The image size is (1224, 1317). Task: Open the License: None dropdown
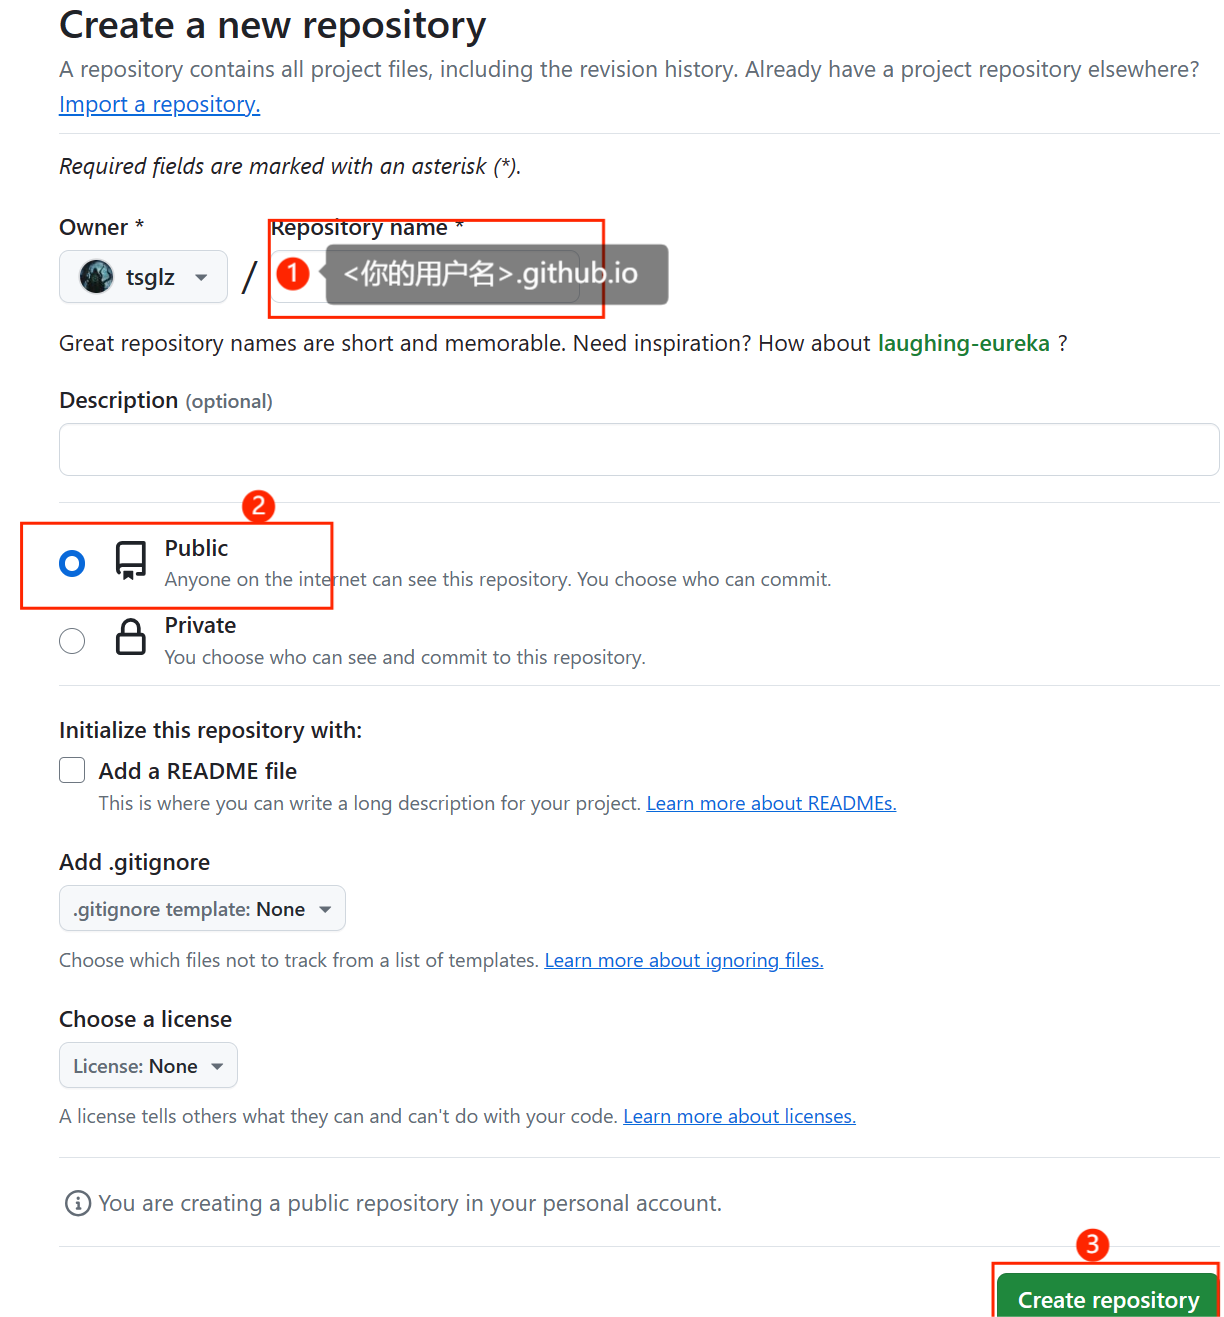(148, 1066)
